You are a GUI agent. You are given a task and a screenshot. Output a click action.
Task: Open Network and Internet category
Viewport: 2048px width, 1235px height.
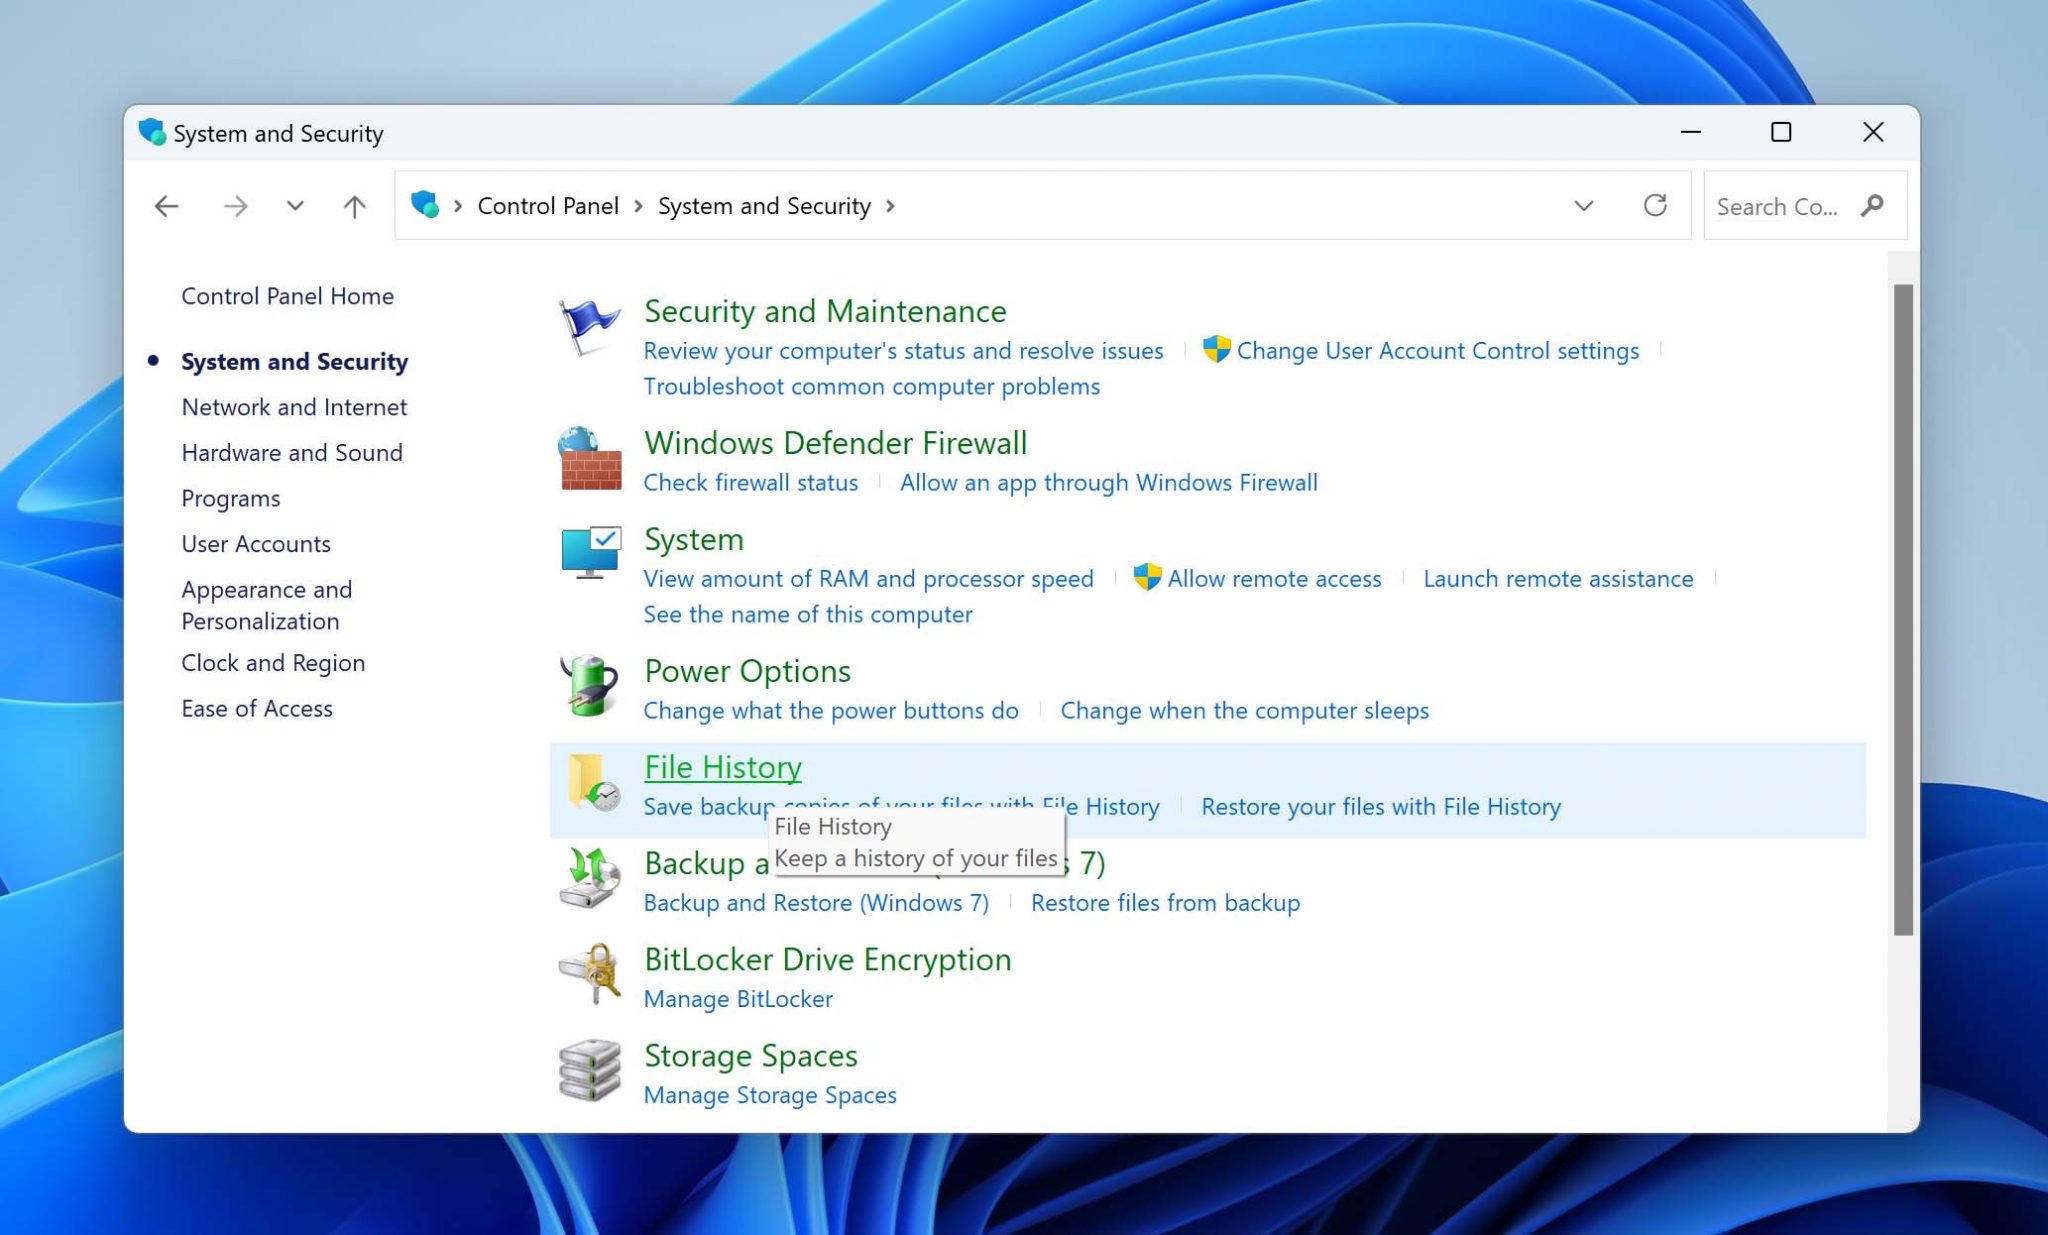(x=294, y=407)
